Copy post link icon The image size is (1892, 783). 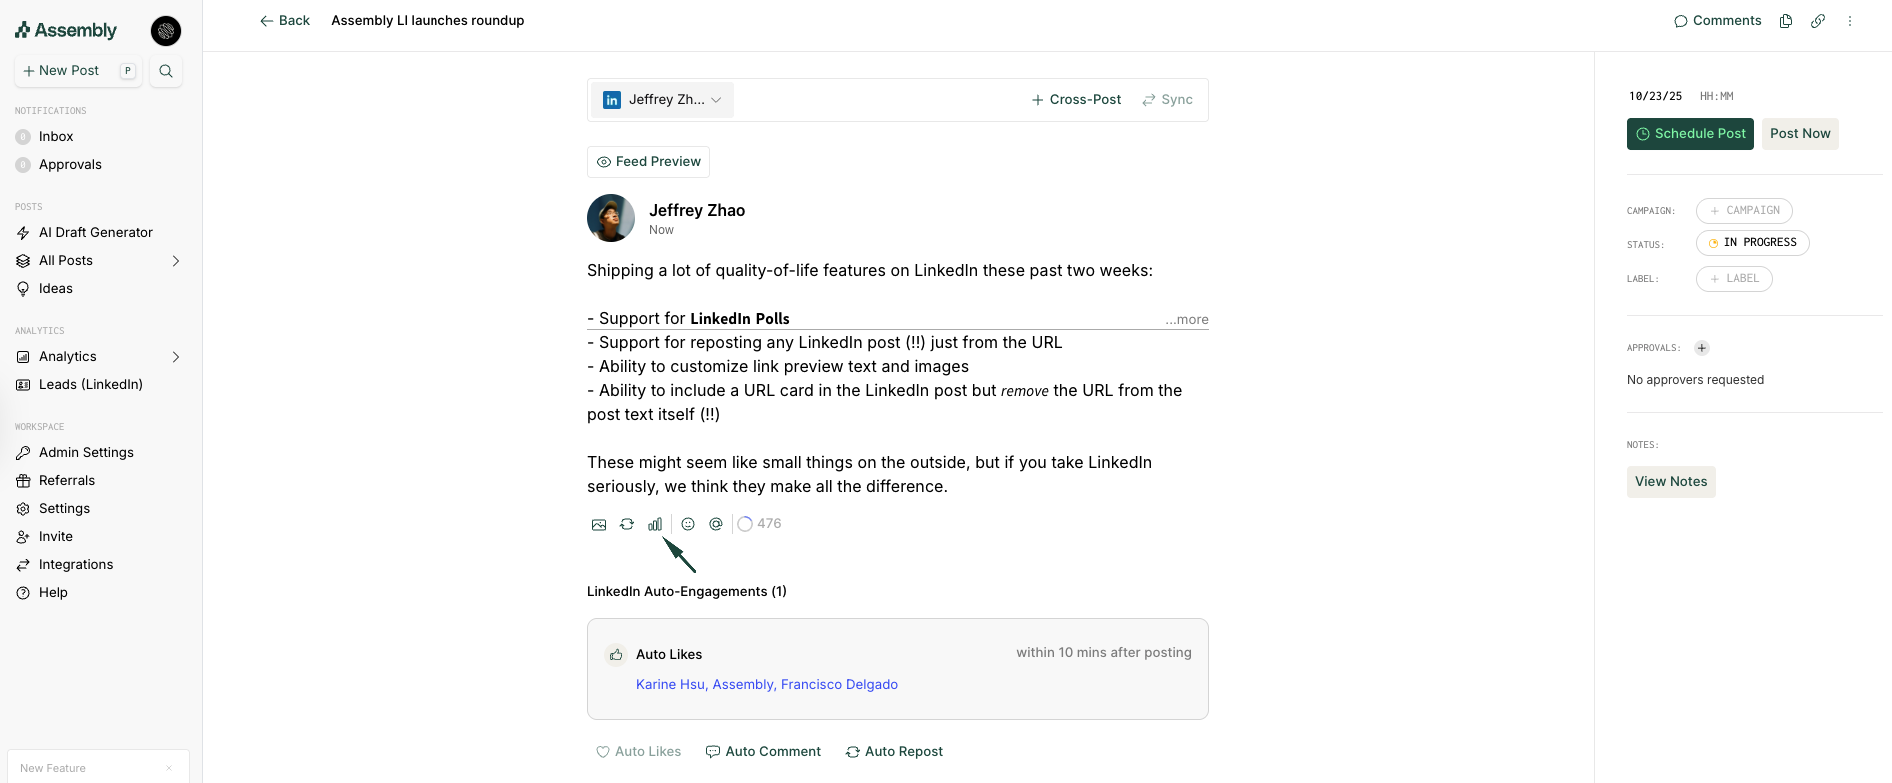pos(1818,21)
